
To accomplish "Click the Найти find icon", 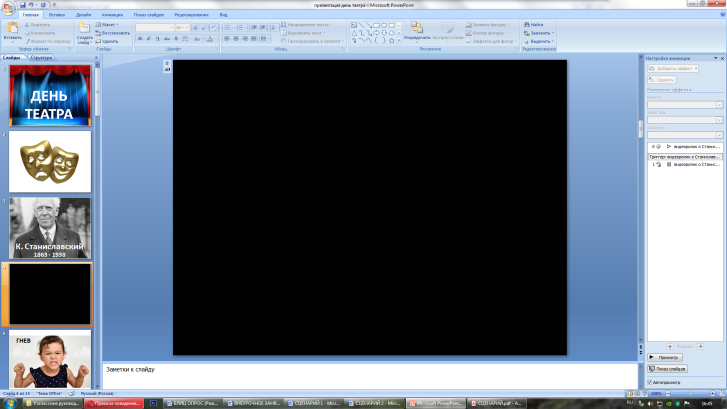I will coord(537,24).
